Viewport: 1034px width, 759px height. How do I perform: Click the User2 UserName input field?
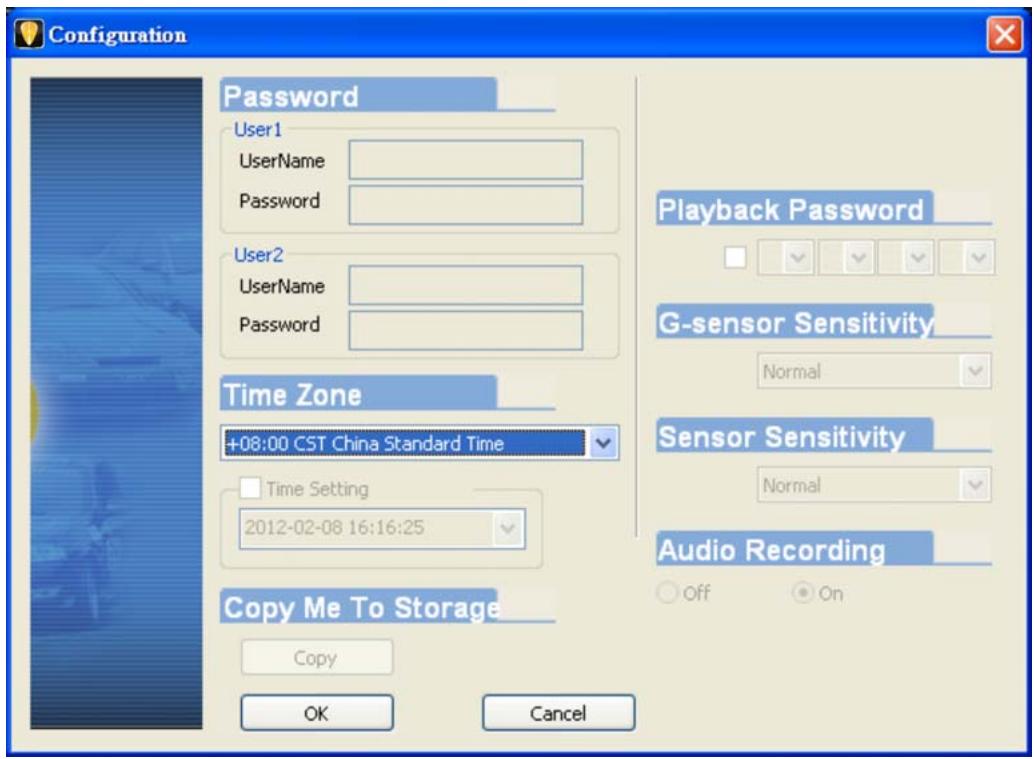pyautogui.click(x=466, y=285)
